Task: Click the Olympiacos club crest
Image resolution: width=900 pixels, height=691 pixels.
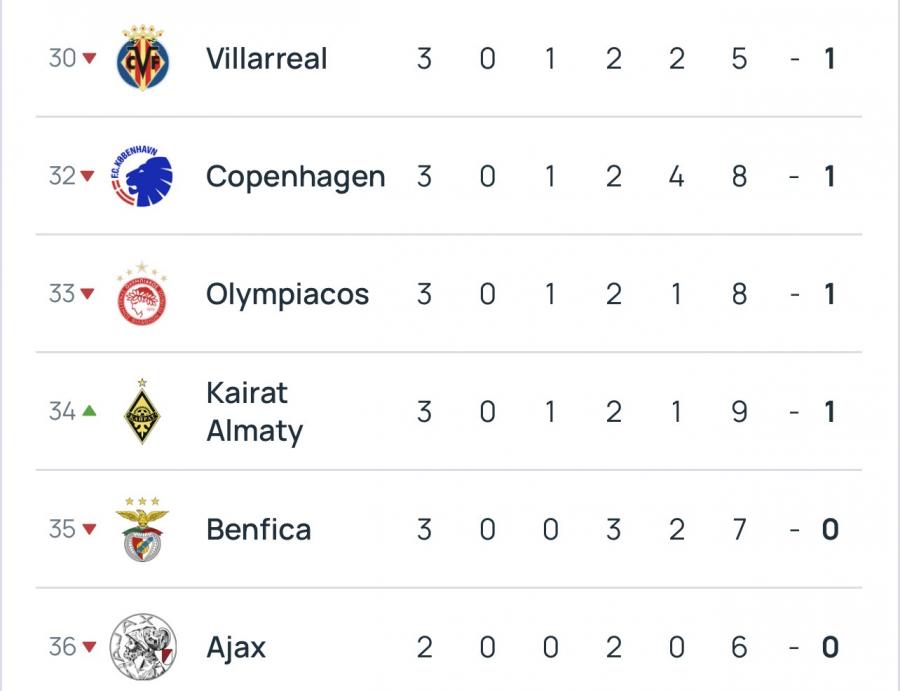Action: tap(142, 295)
